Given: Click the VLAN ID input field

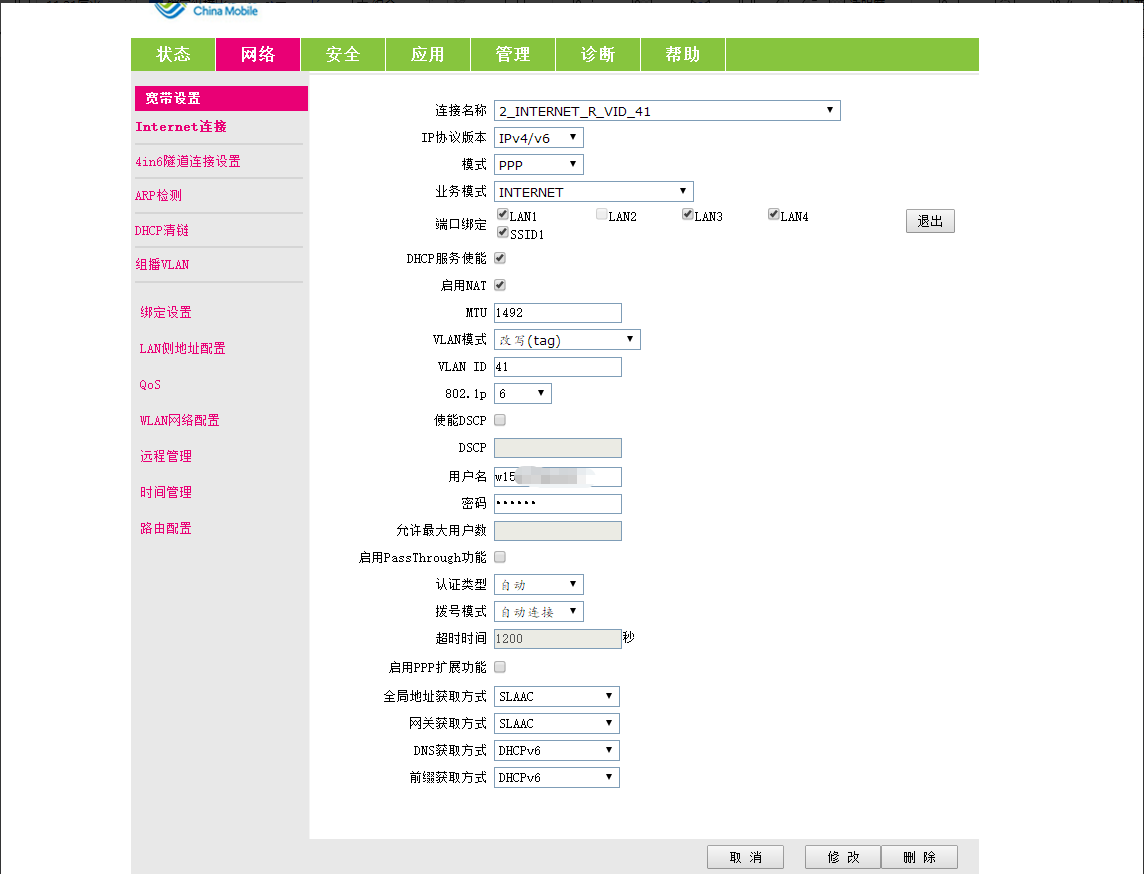Looking at the screenshot, I should pos(558,367).
